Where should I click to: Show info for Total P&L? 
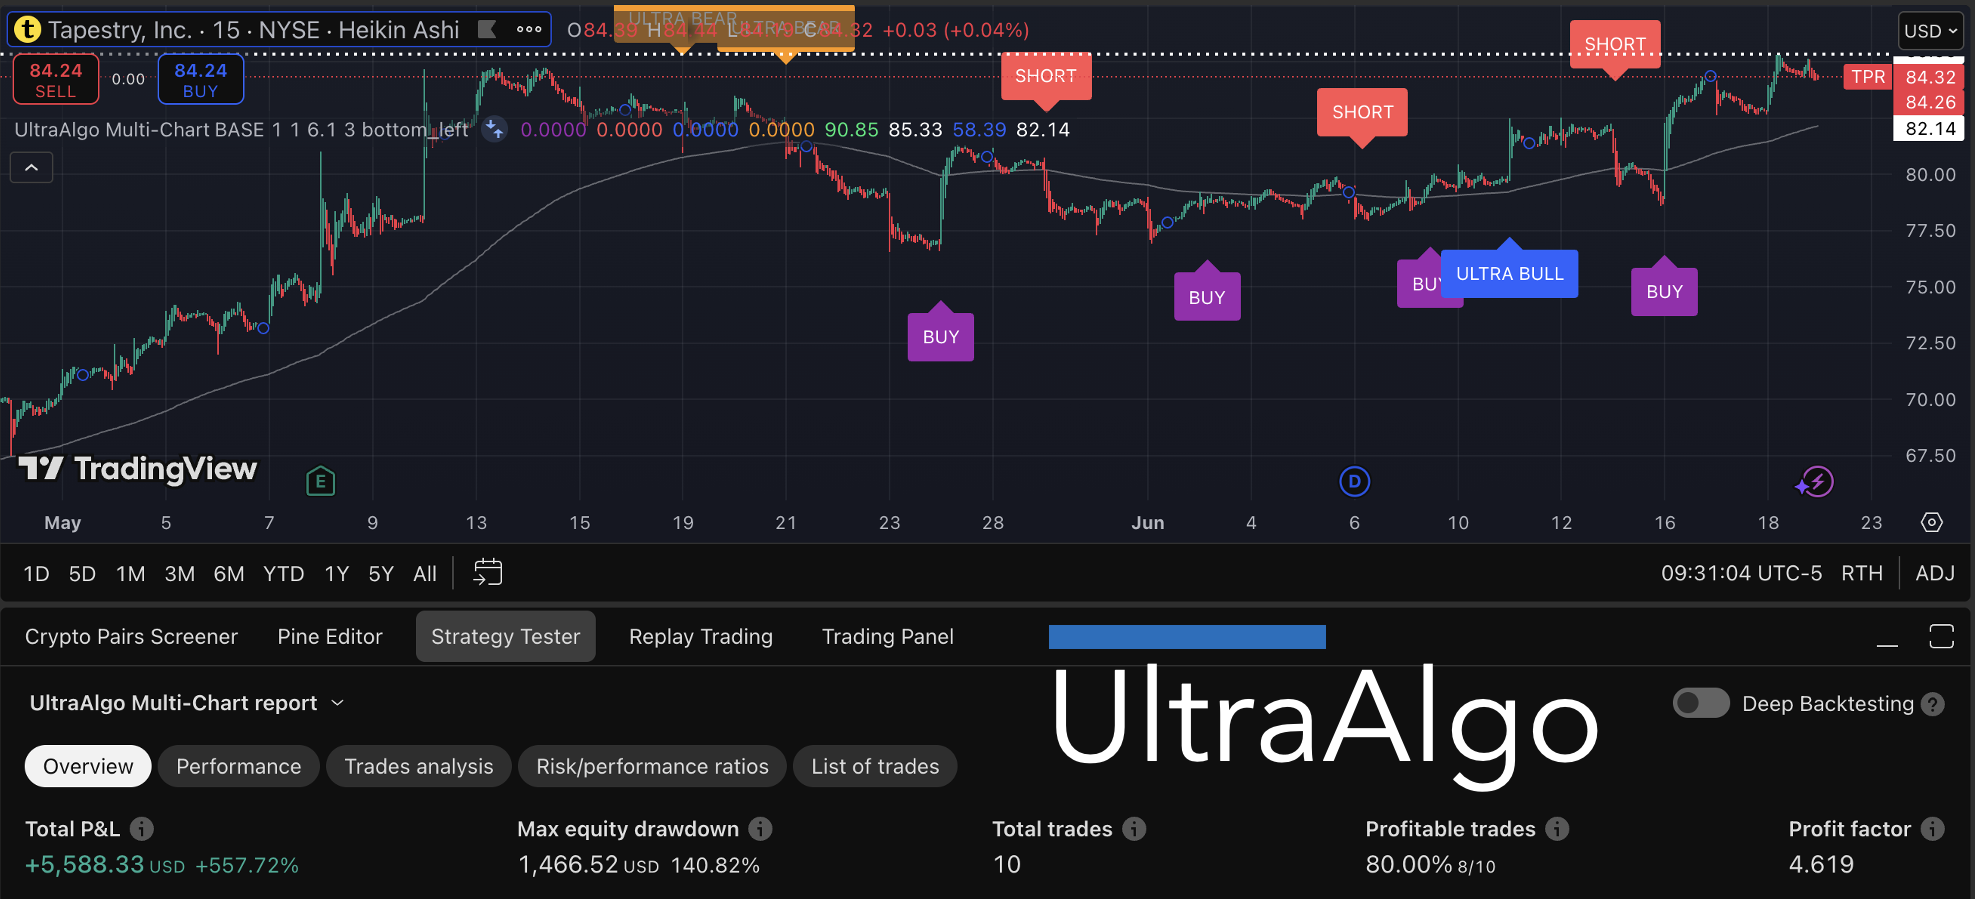coord(142,829)
